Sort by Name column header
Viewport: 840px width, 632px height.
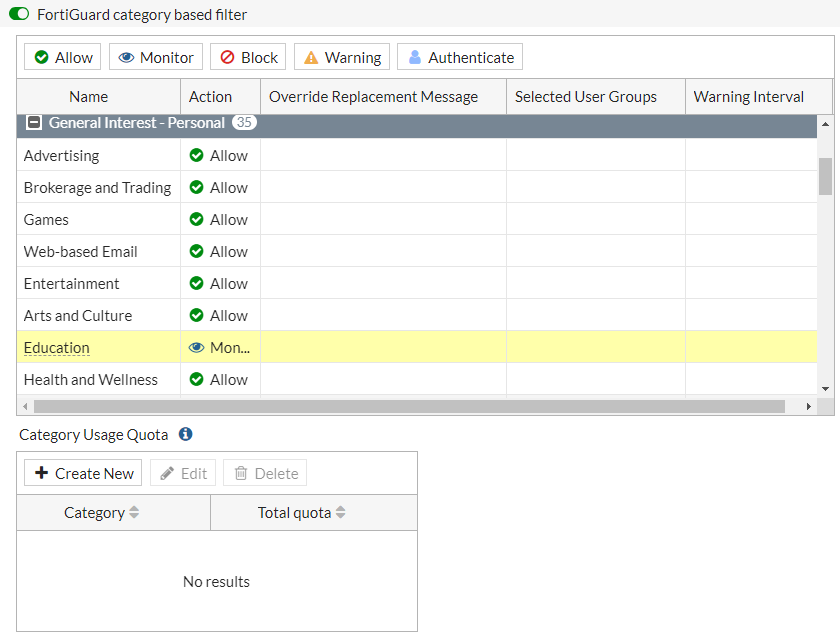pos(99,96)
